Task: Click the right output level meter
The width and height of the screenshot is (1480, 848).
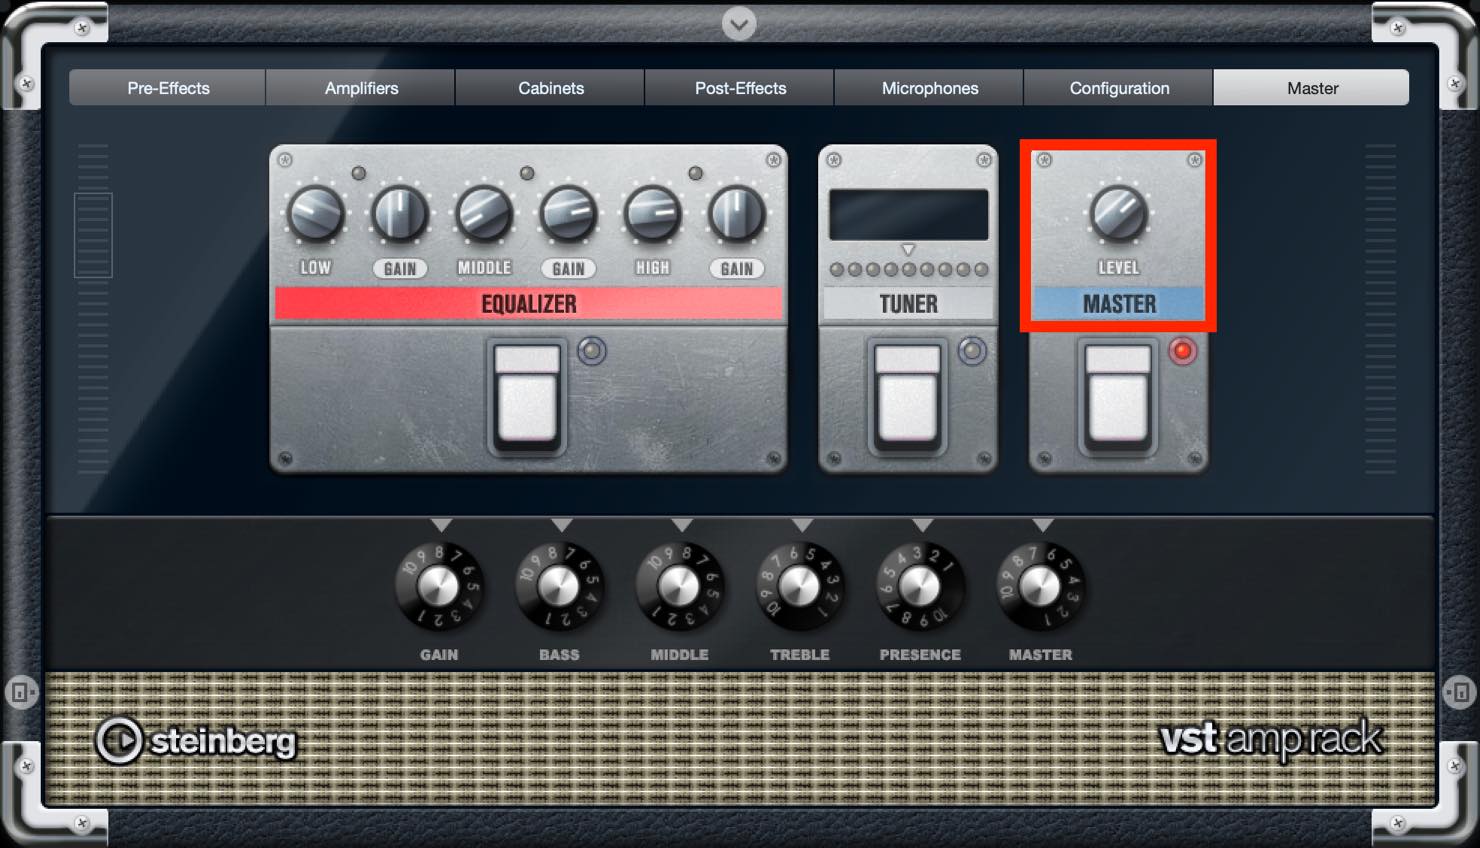Action: (x=1380, y=308)
